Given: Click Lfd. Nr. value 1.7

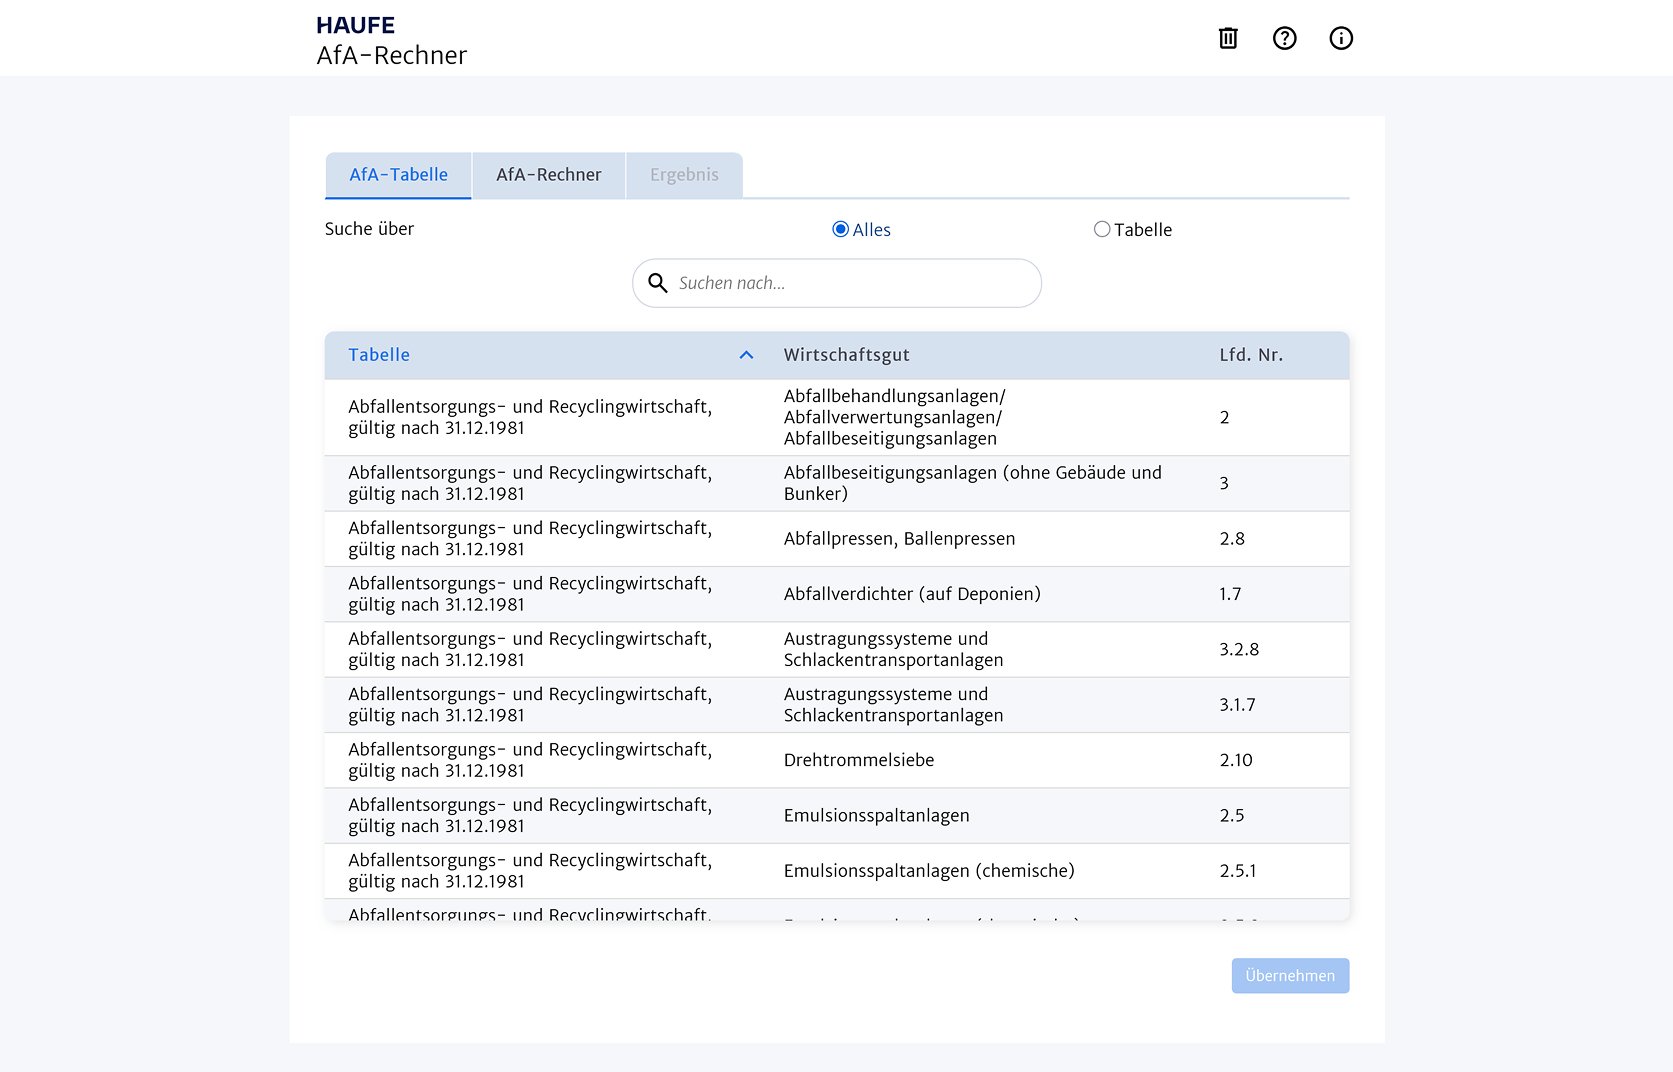Looking at the screenshot, I should coord(1230,594).
